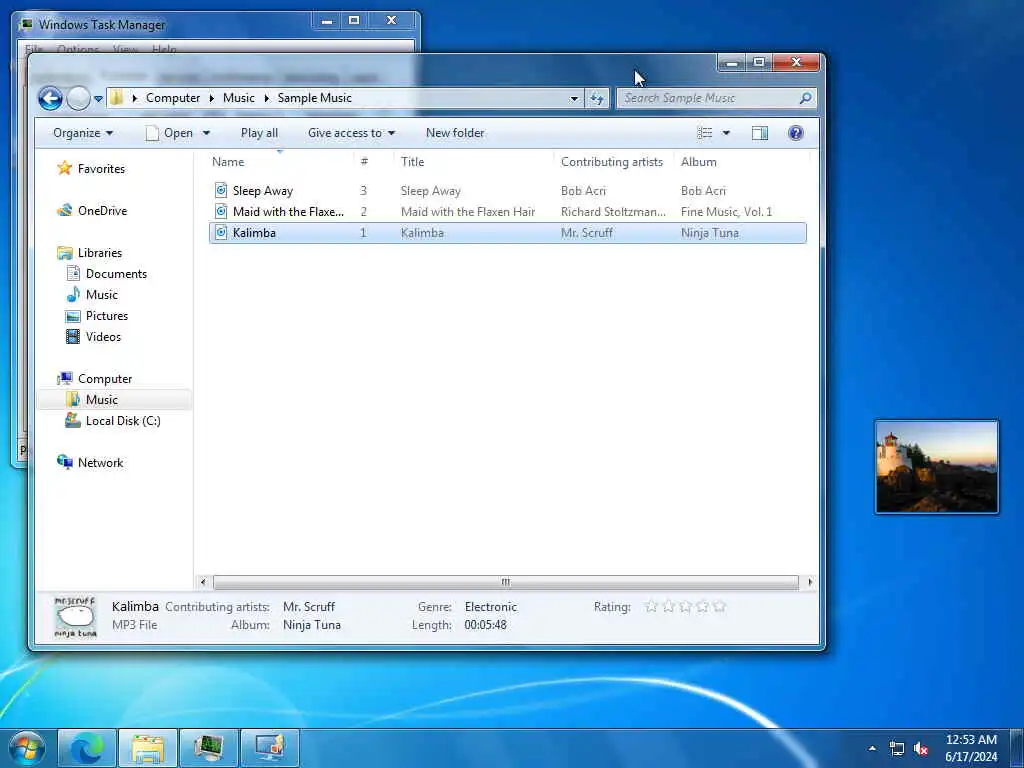
Task: Click the File Explorer taskbar icon
Action: [148, 748]
